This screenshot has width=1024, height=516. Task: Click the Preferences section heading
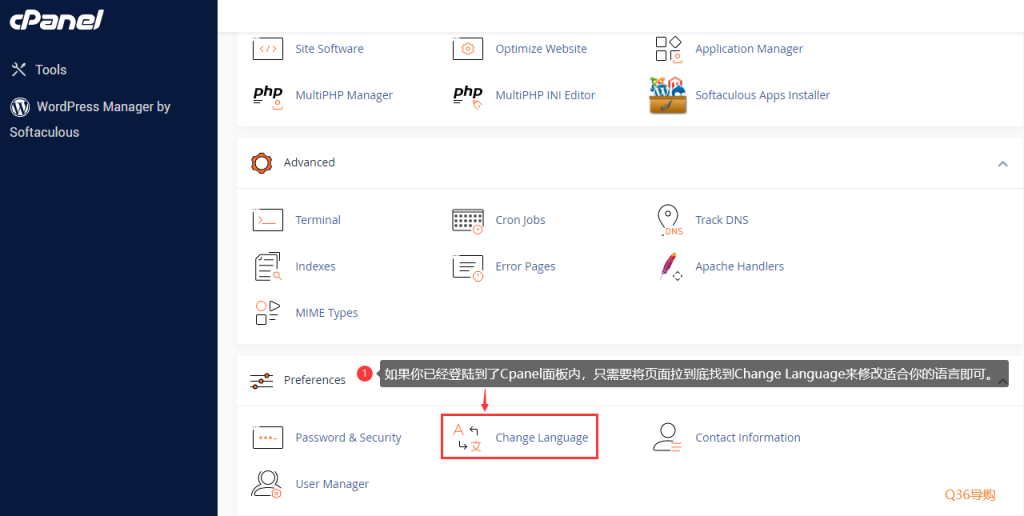click(315, 380)
